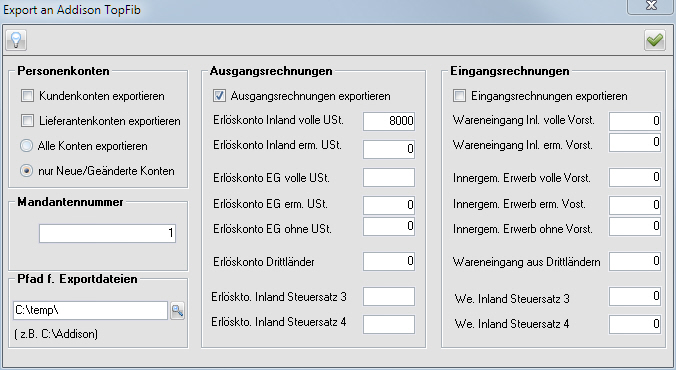Select nur Neue/Geänderte Konten radio option
Viewport: 676px width, 370px height.
point(27,171)
